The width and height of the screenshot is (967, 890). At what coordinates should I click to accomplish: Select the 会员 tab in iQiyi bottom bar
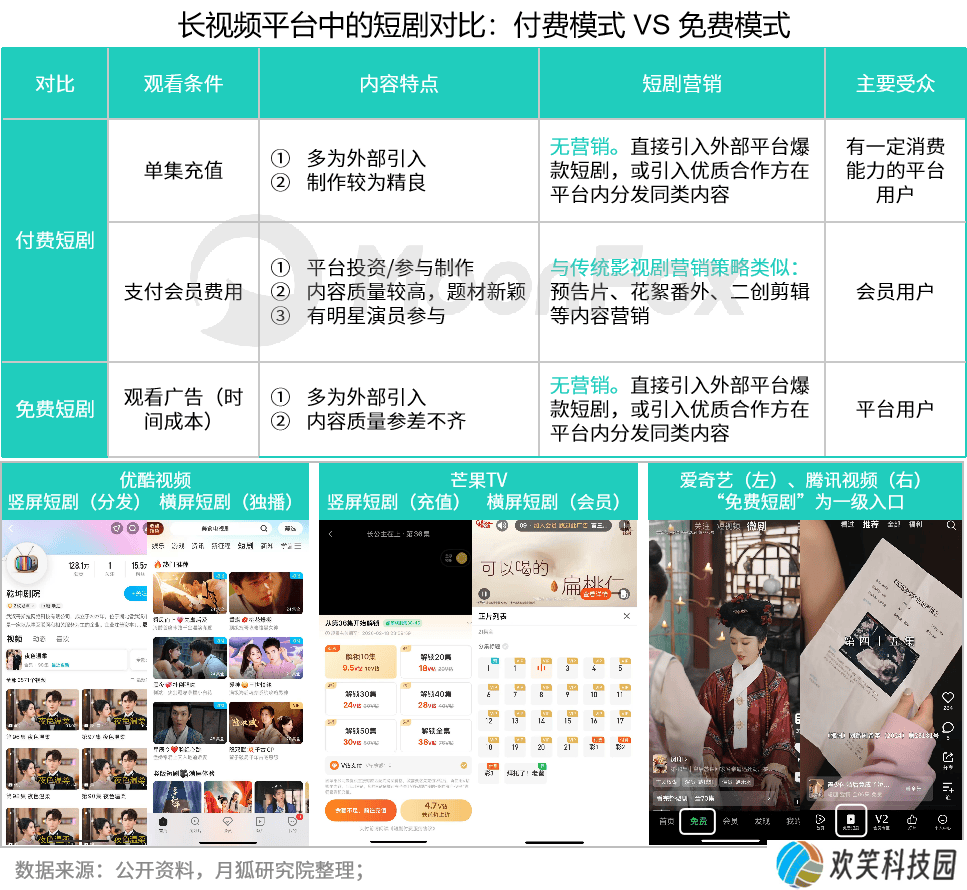(730, 821)
